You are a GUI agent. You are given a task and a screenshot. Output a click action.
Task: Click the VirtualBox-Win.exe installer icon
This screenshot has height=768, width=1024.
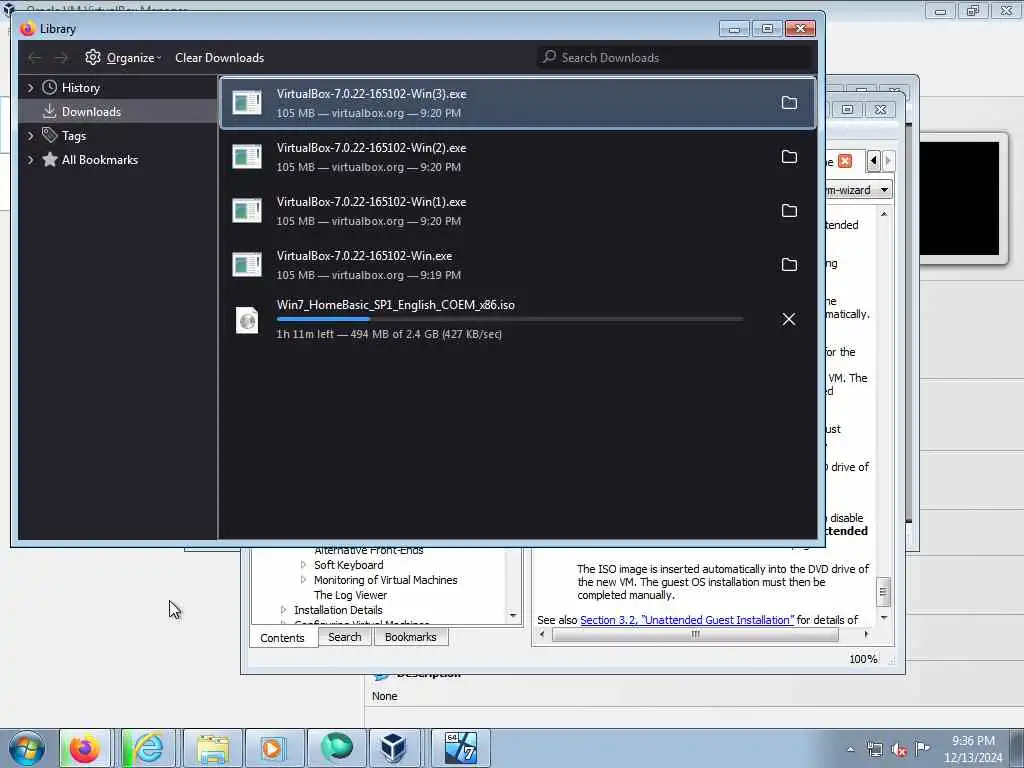(x=247, y=264)
